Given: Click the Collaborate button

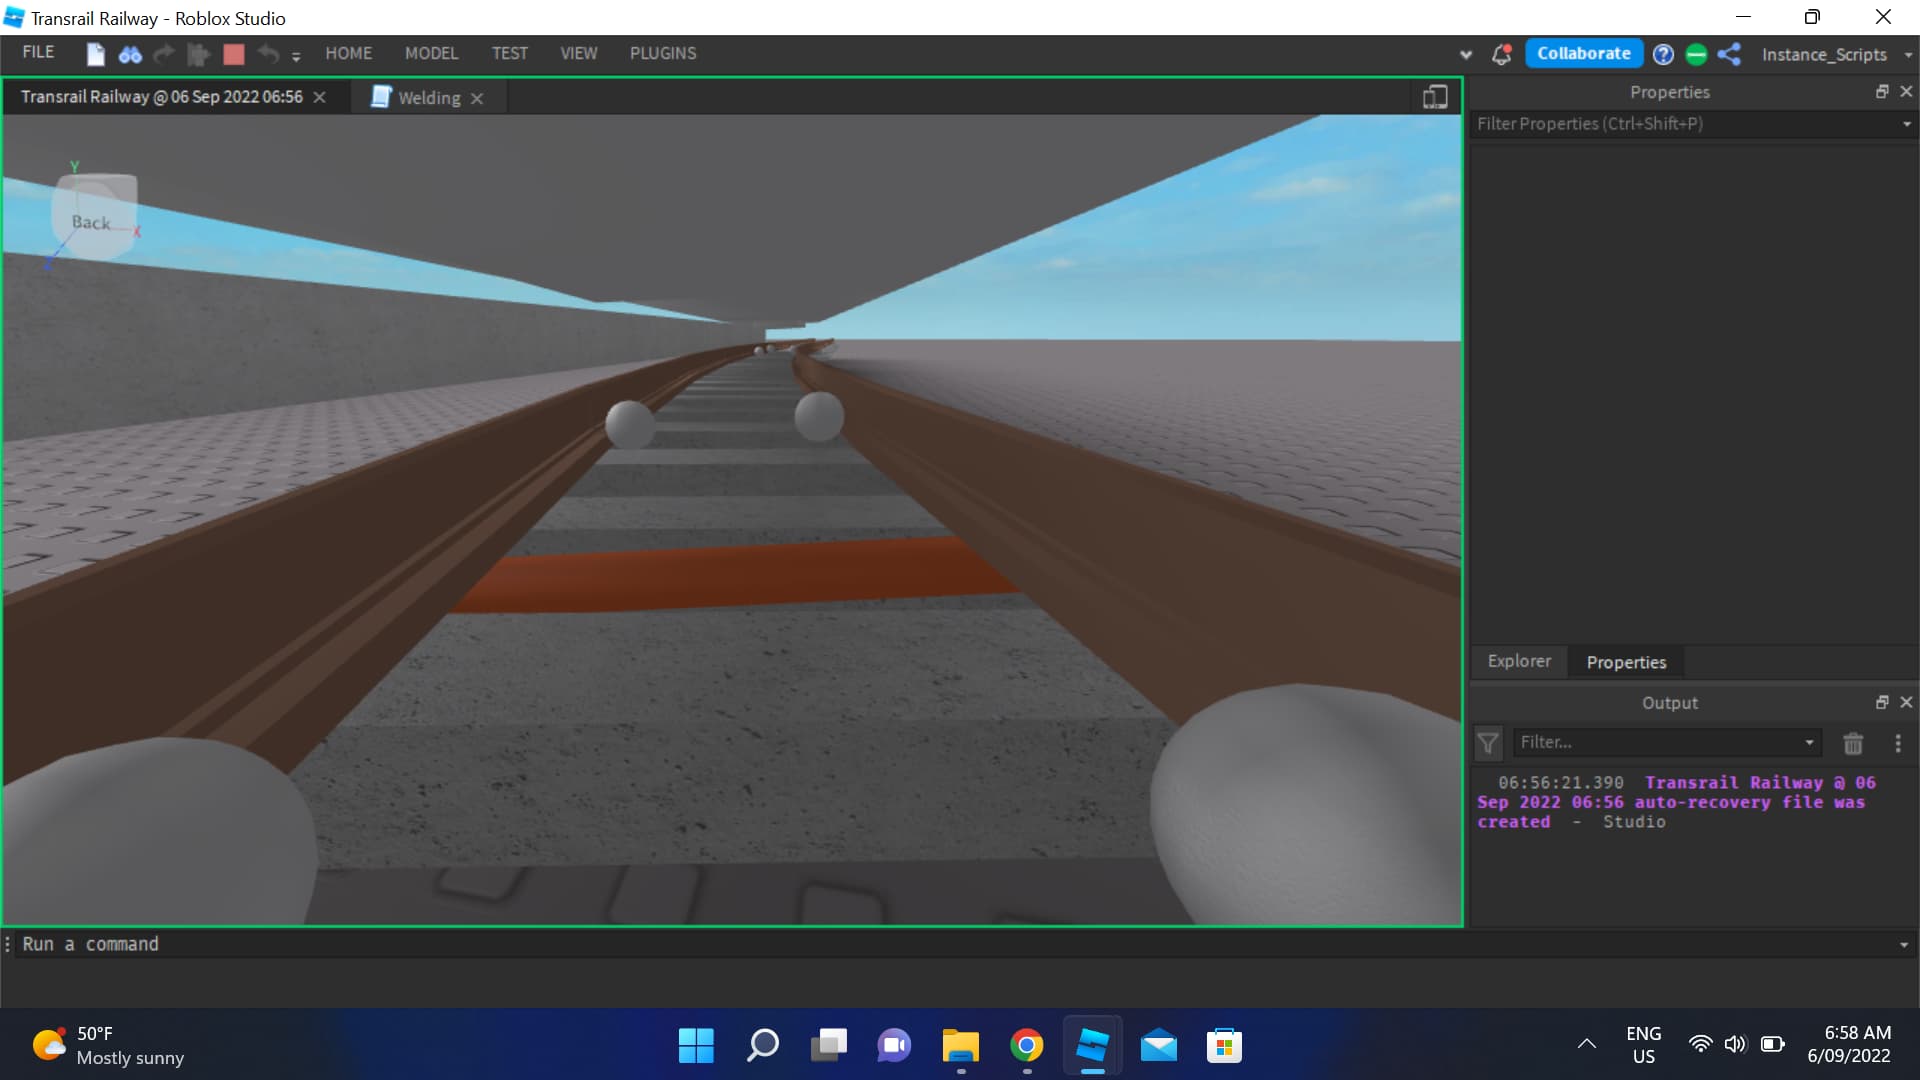Looking at the screenshot, I should [1584, 53].
